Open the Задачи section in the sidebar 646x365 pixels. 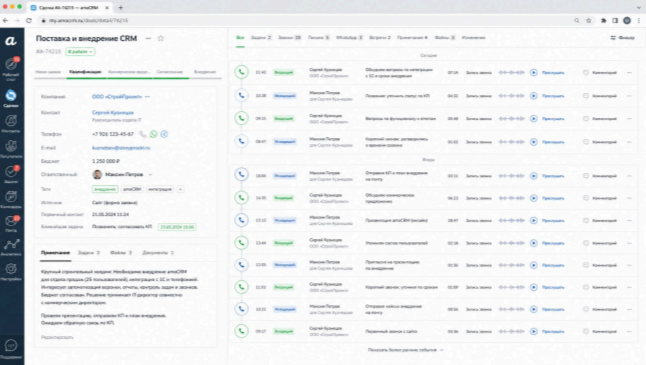pyautogui.click(x=11, y=174)
